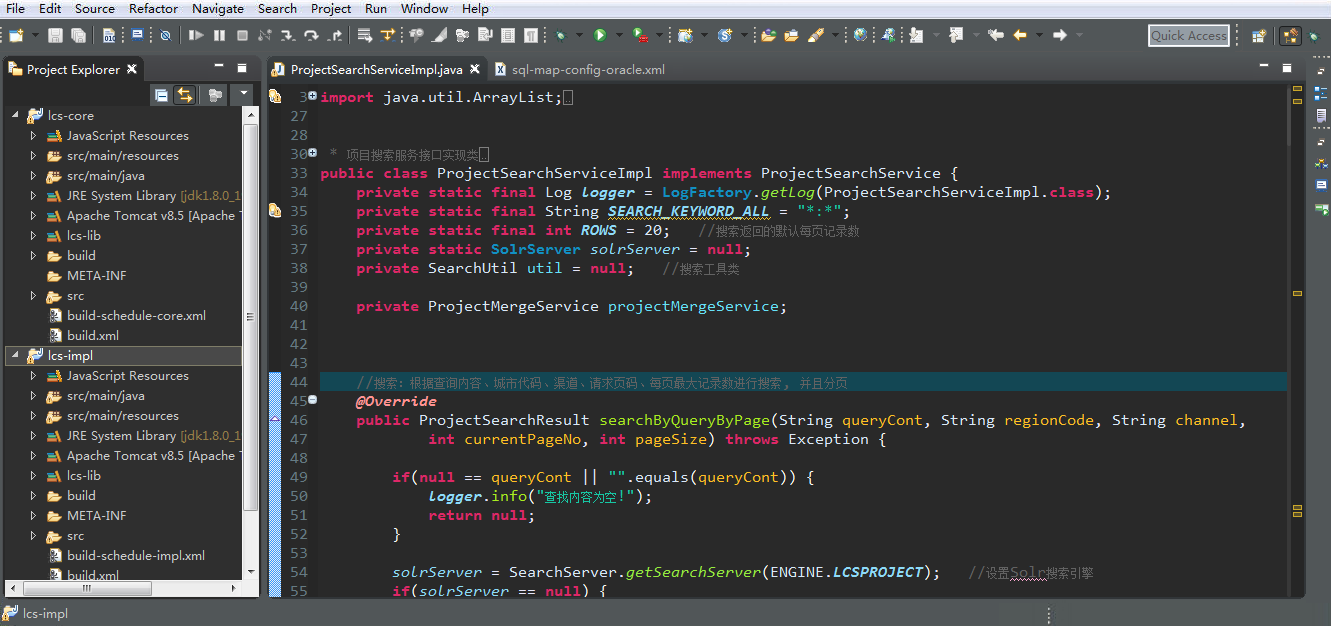1331x626 pixels.
Task: Close the Project Explorer view tab
Action: pos(132,69)
